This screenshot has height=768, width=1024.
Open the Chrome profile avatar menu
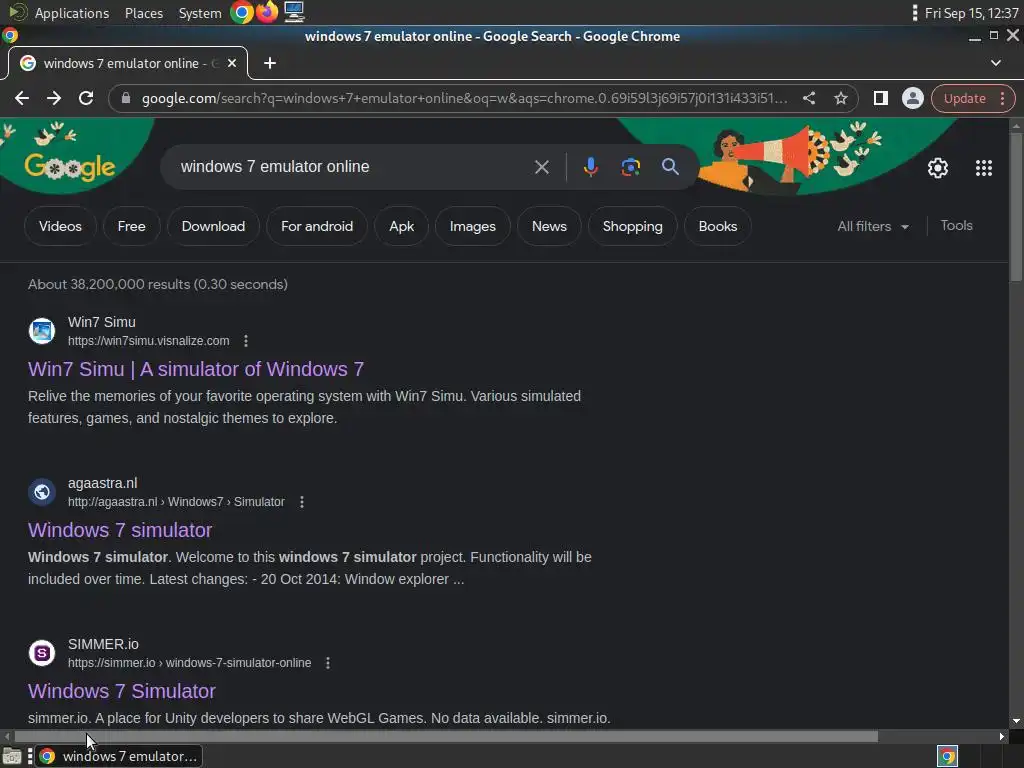click(912, 98)
